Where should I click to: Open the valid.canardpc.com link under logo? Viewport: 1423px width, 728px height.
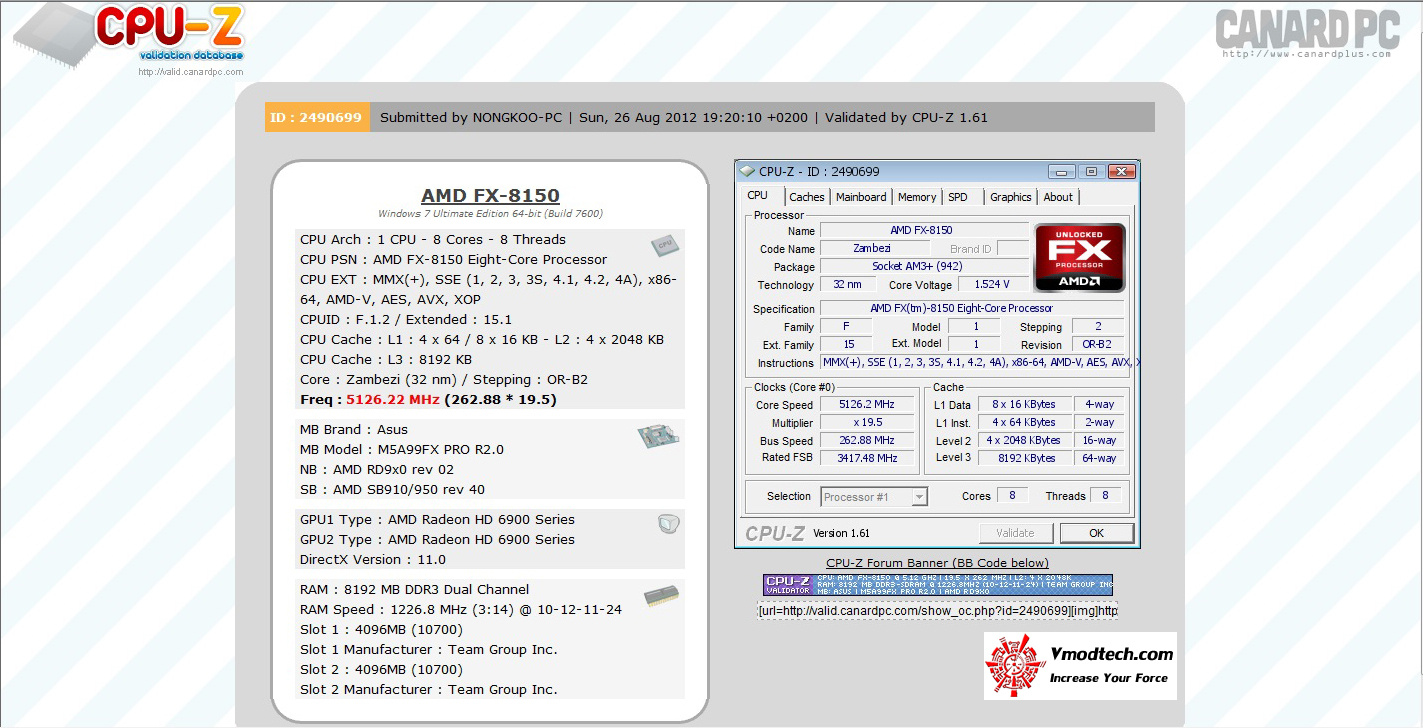coord(191,72)
